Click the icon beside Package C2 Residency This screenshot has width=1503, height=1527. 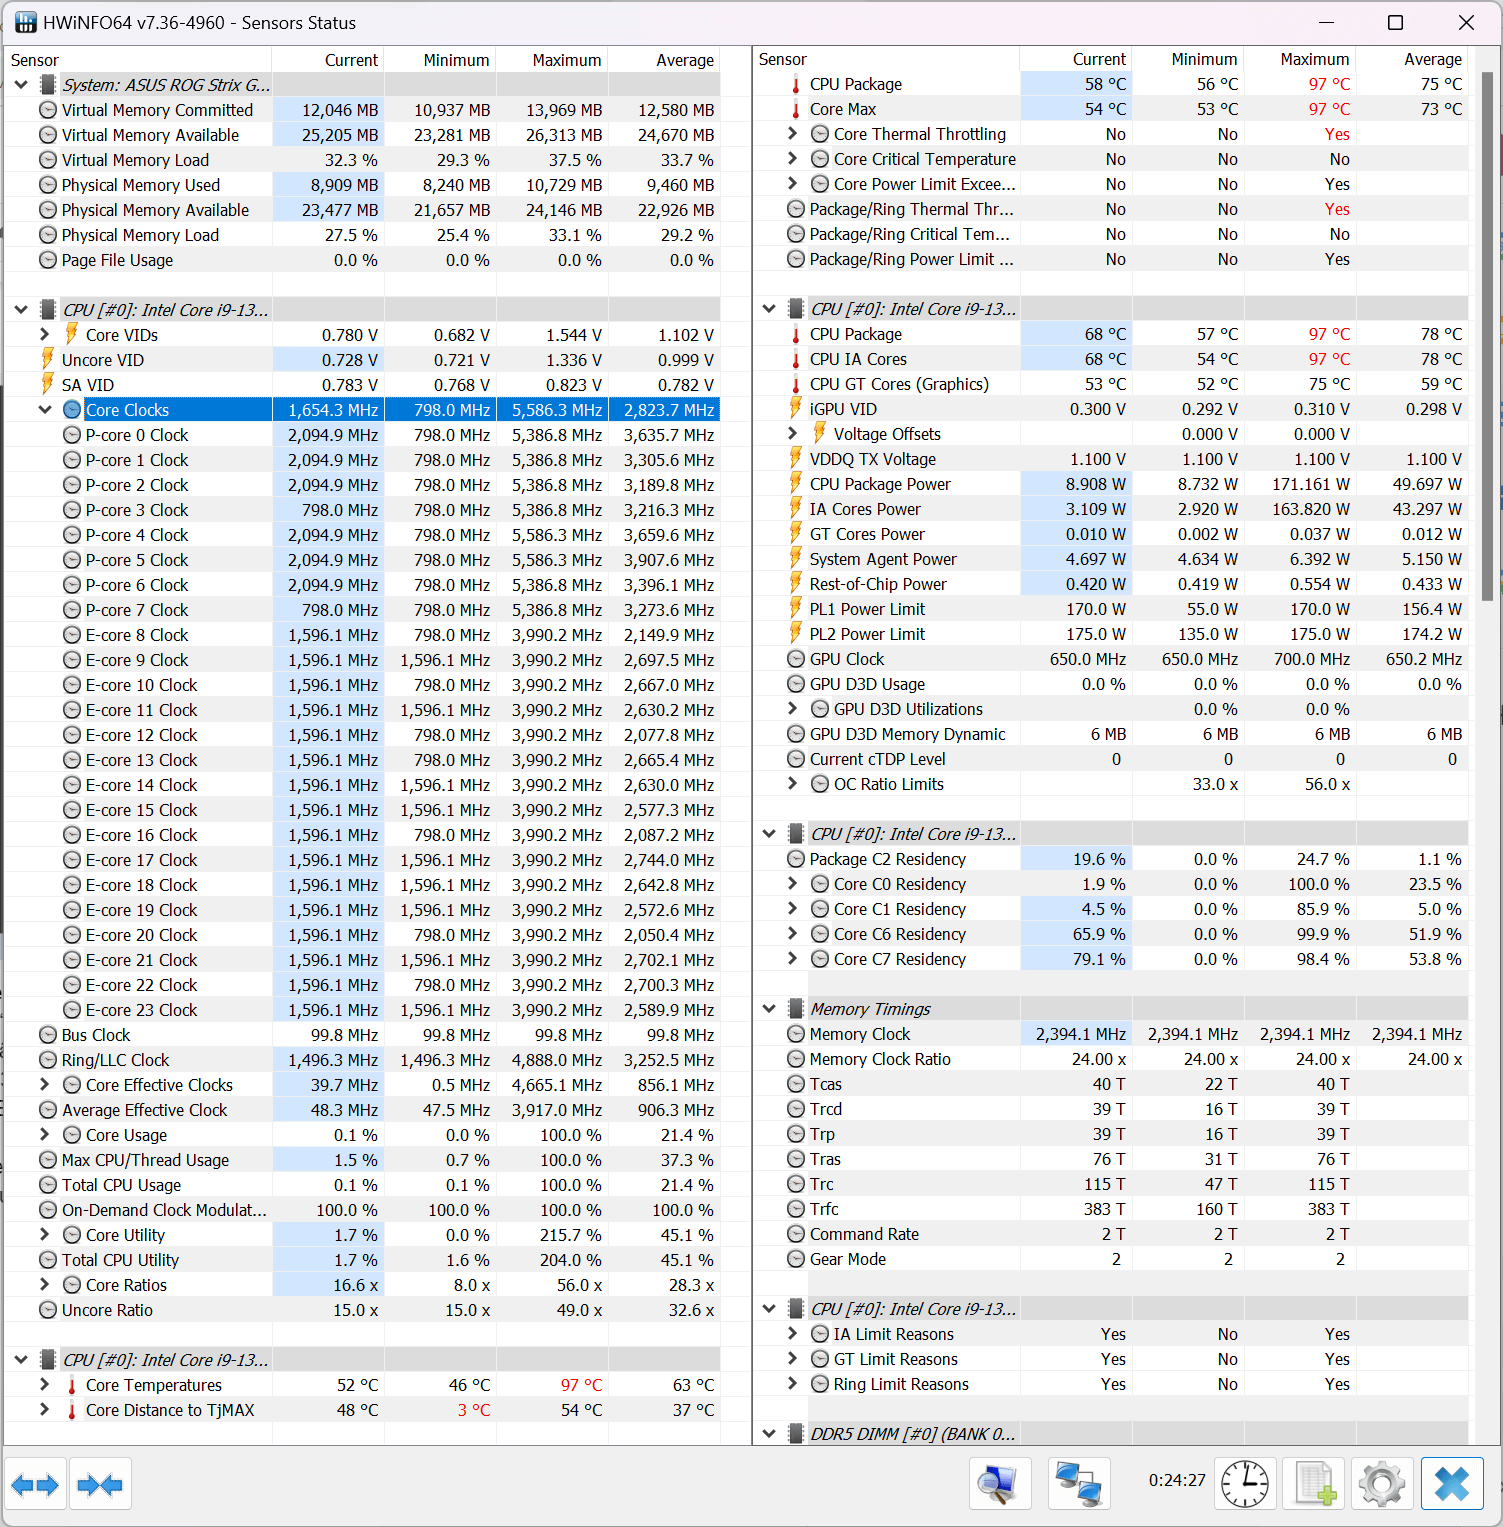[796, 859]
